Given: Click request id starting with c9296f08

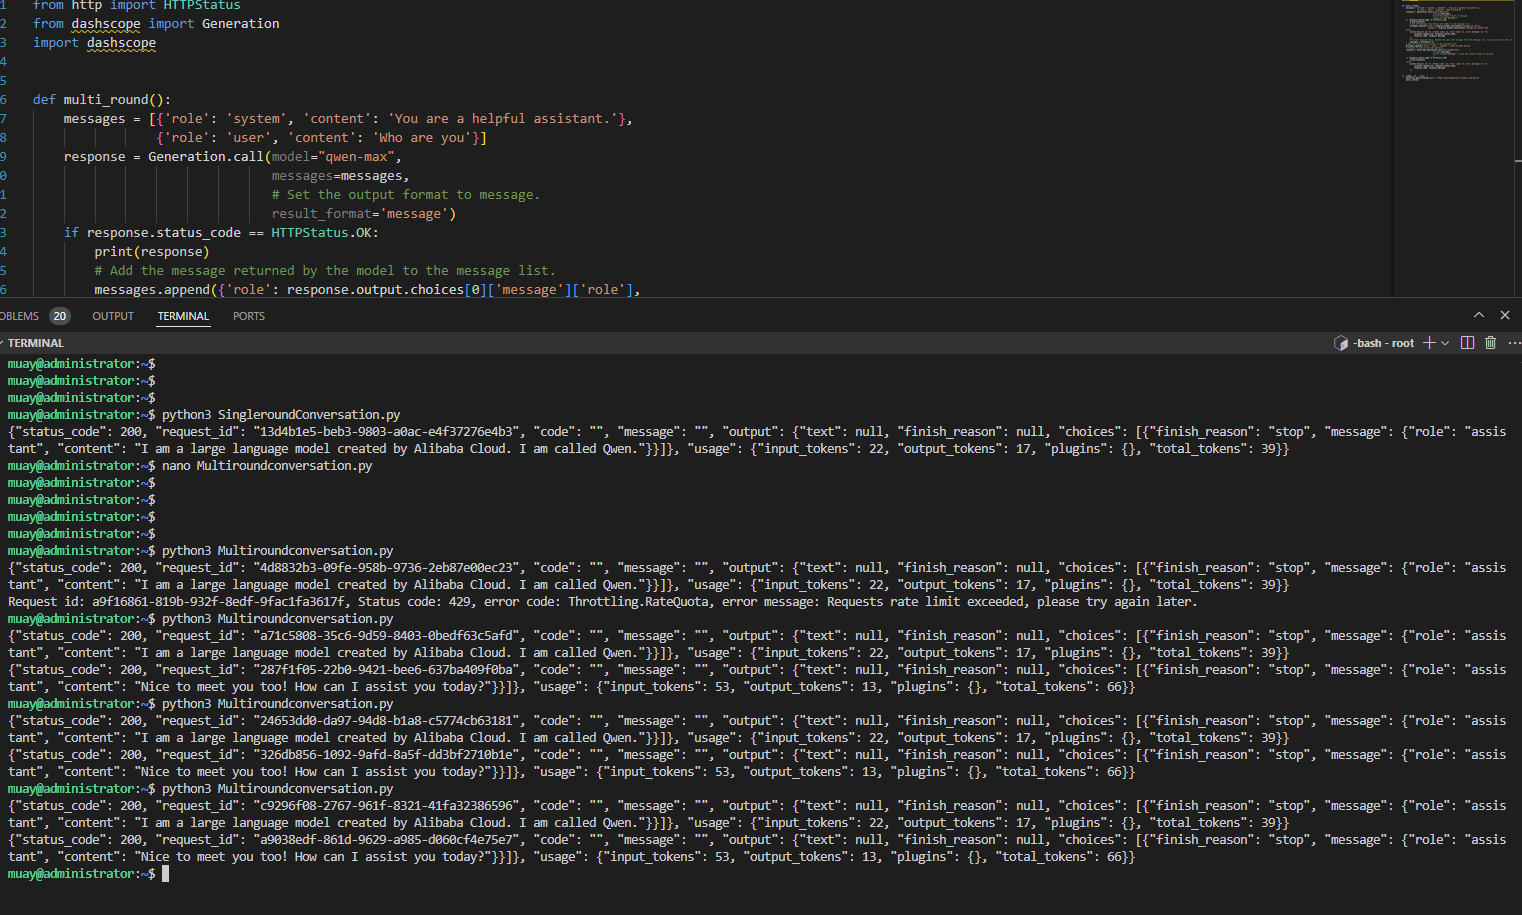Looking at the screenshot, I should point(388,806).
